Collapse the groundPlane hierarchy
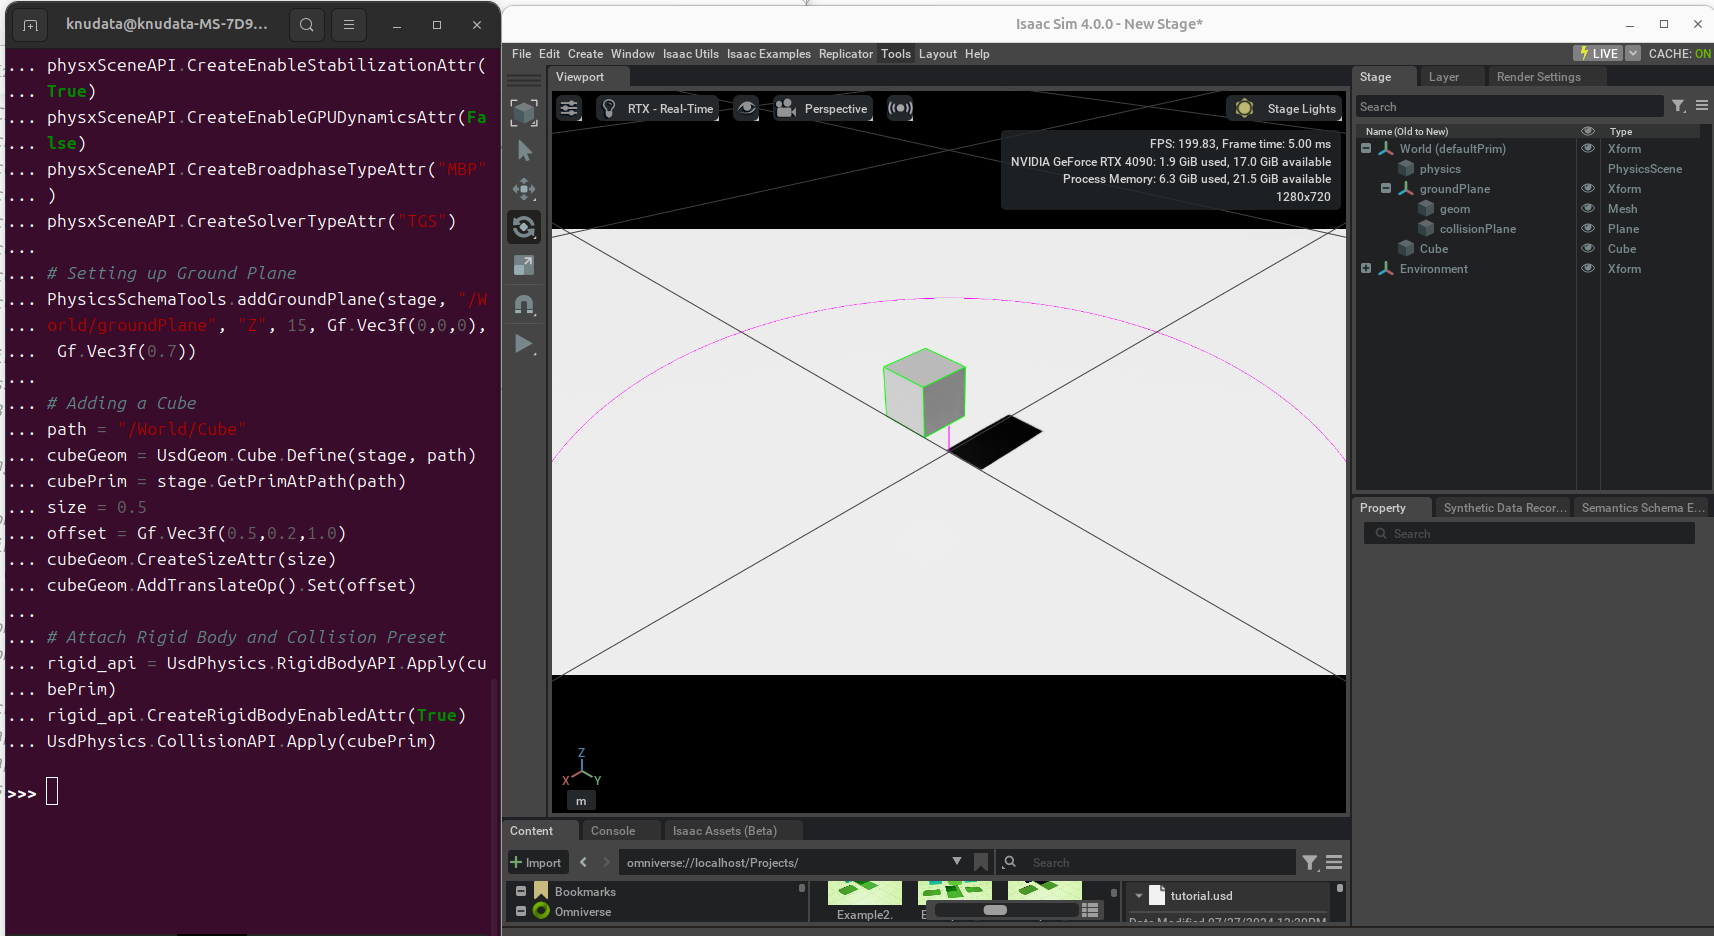This screenshot has height=936, width=1714. pyautogui.click(x=1384, y=188)
